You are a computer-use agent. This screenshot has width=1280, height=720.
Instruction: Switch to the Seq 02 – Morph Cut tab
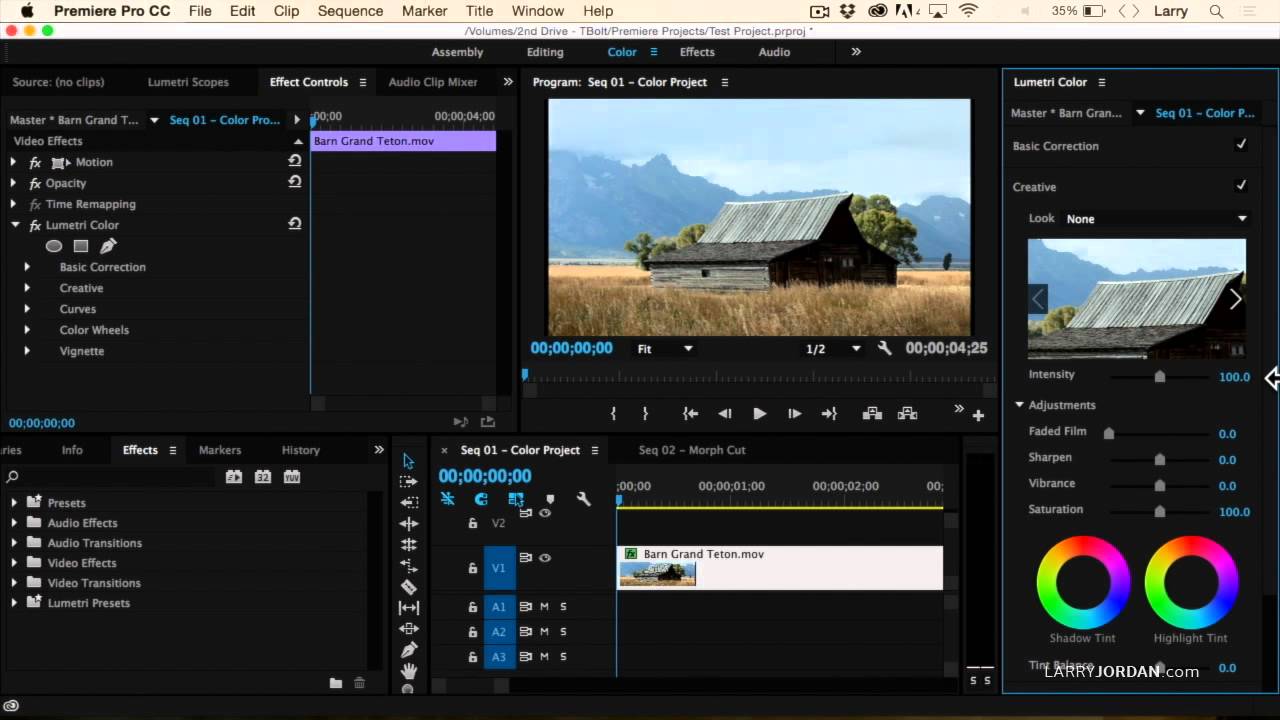coord(692,450)
